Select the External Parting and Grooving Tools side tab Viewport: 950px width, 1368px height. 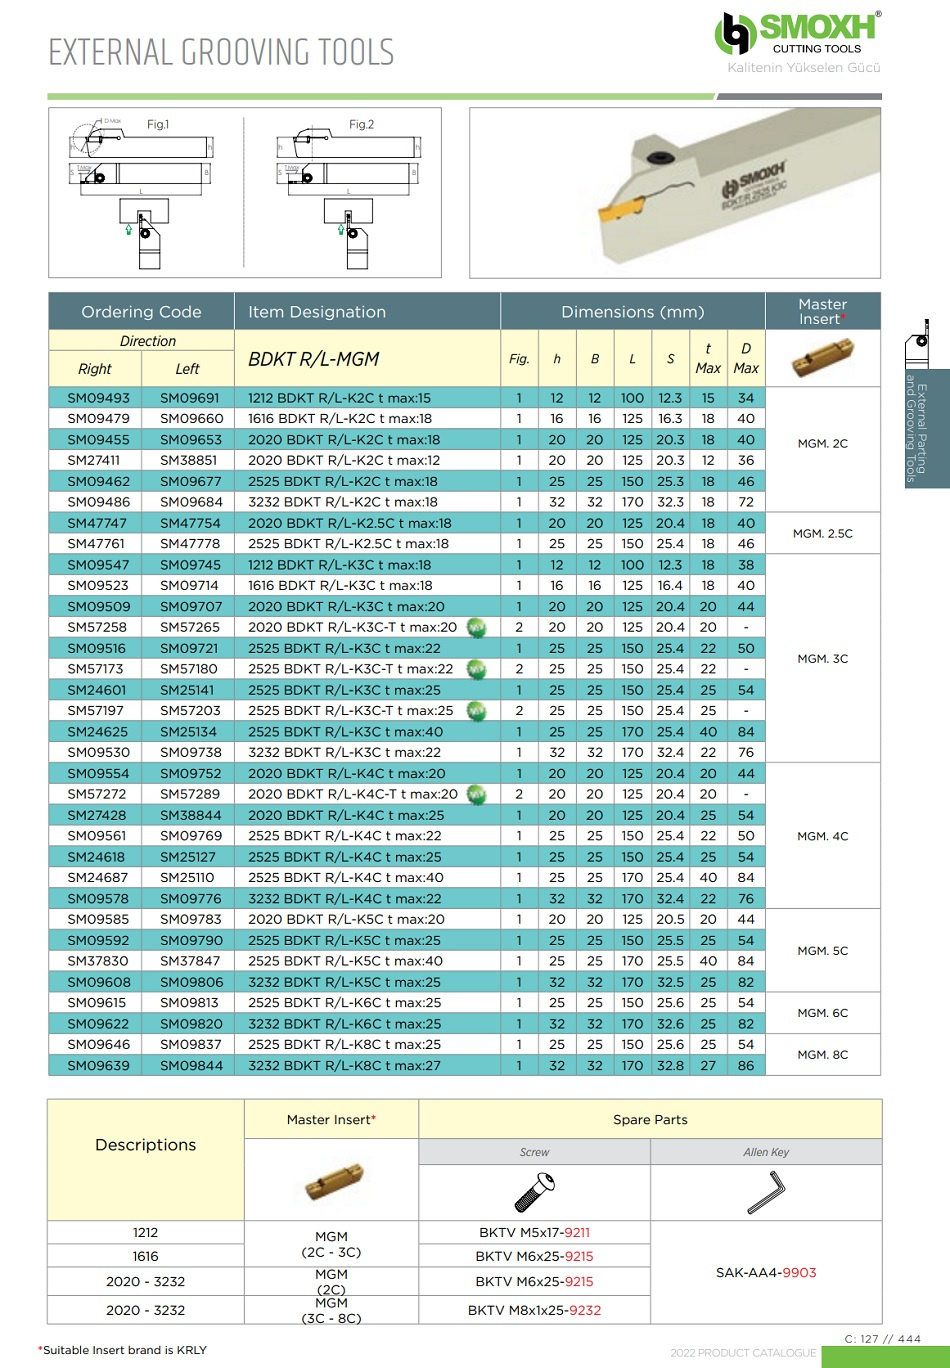pyautogui.click(x=918, y=430)
